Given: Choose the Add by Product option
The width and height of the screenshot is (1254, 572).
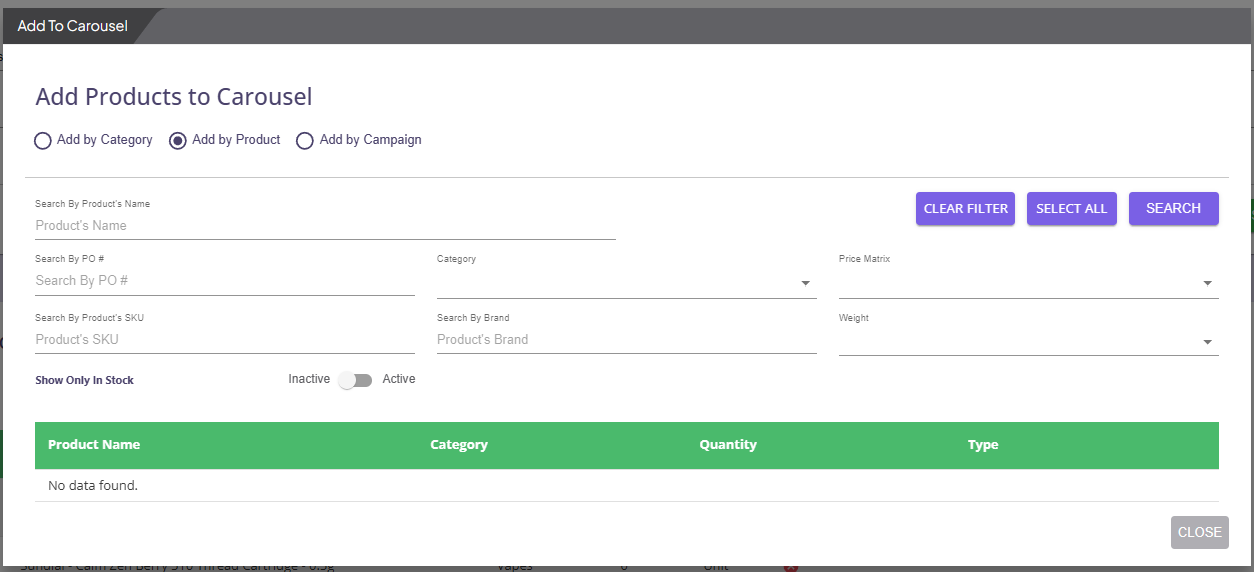Looking at the screenshot, I should (x=178, y=141).
